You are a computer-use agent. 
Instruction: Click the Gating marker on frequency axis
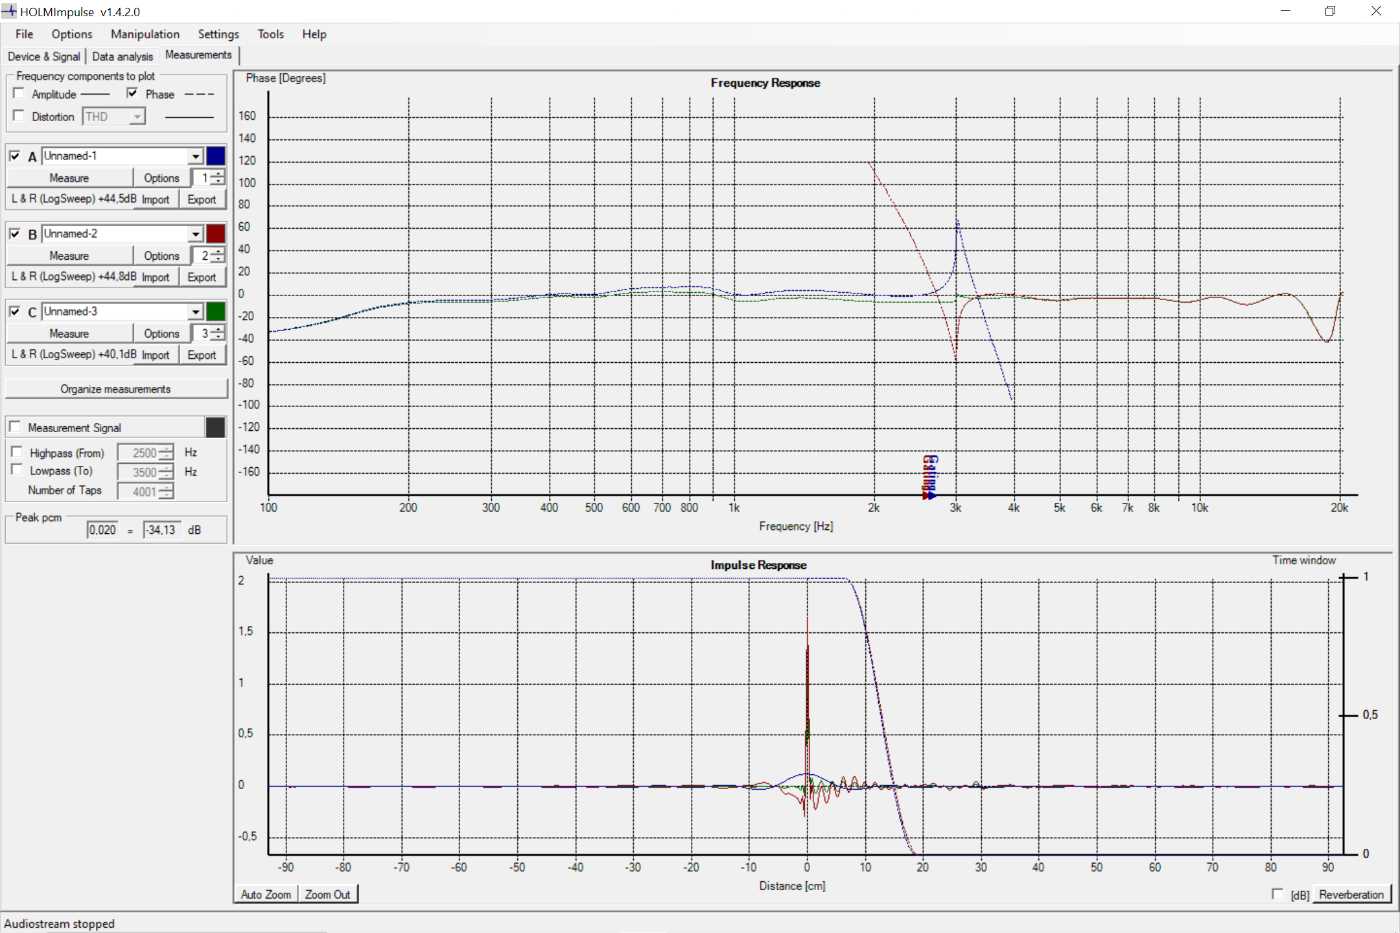tap(930, 477)
